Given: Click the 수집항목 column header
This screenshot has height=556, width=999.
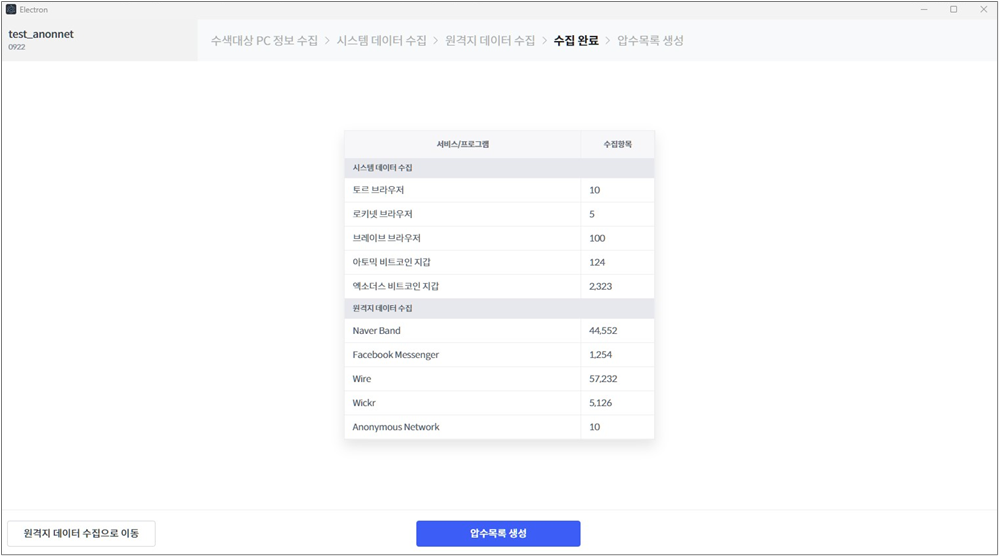Looking at the screenshot, I should pos(617,144).
